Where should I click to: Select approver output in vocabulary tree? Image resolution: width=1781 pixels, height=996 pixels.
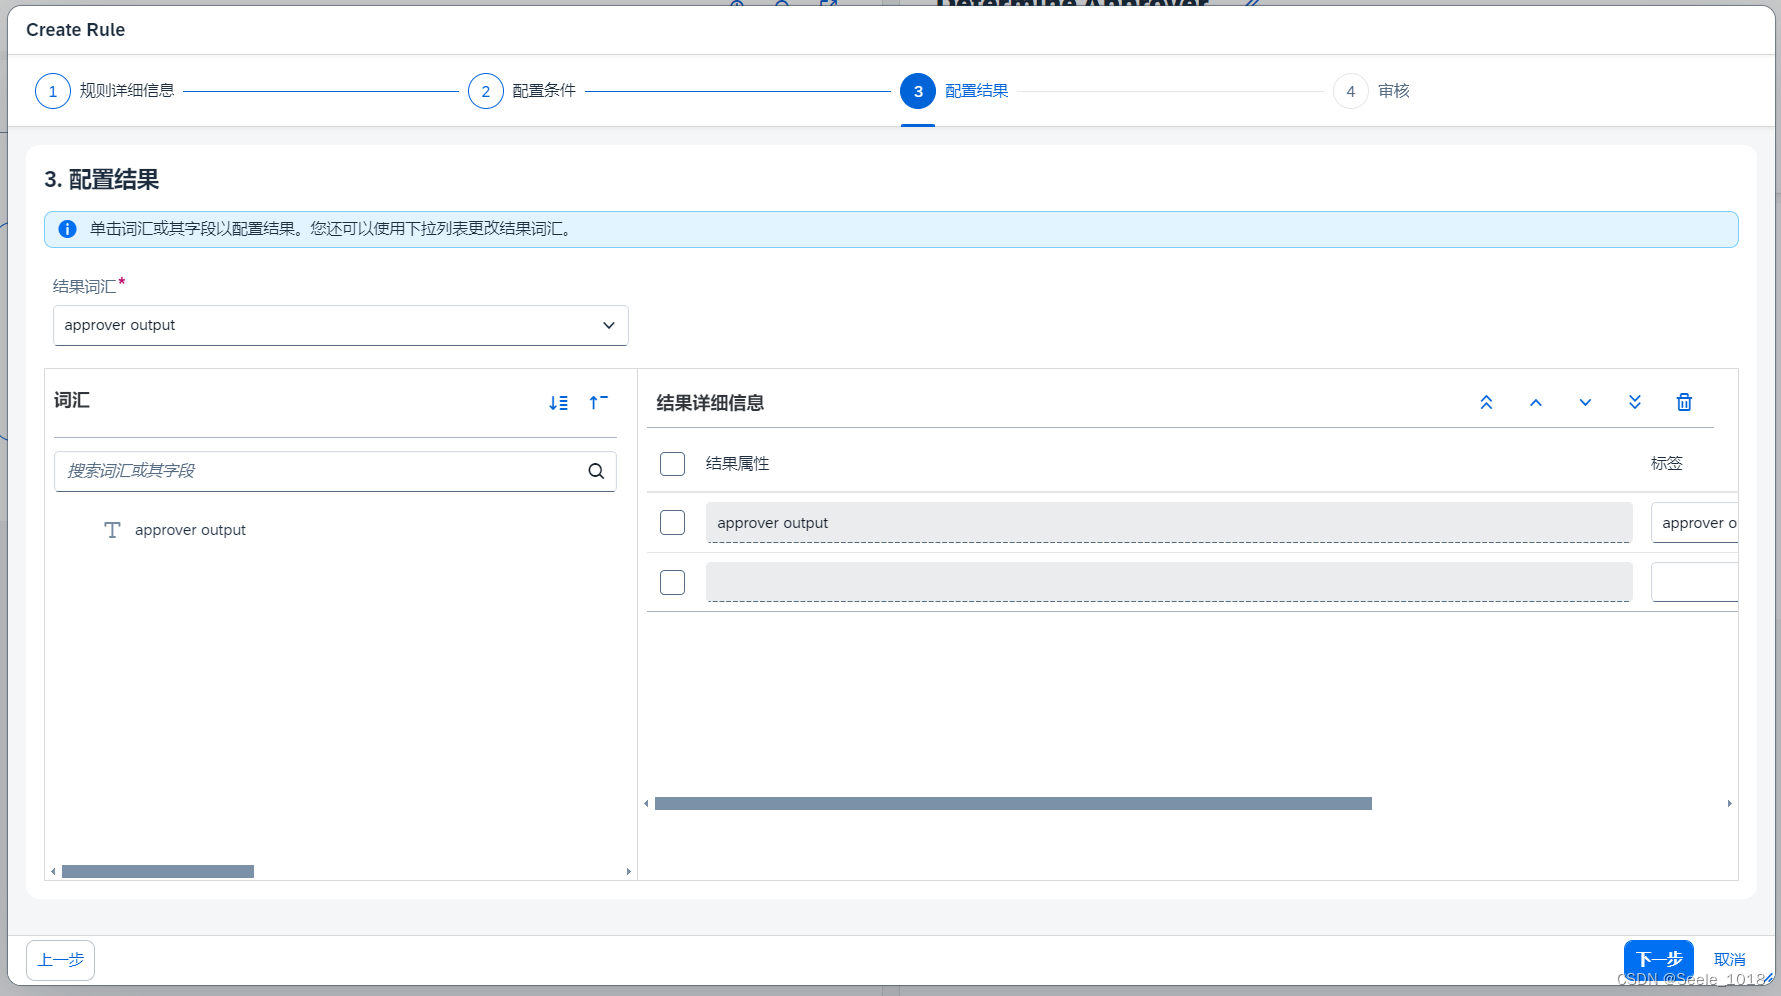point(190,530)
